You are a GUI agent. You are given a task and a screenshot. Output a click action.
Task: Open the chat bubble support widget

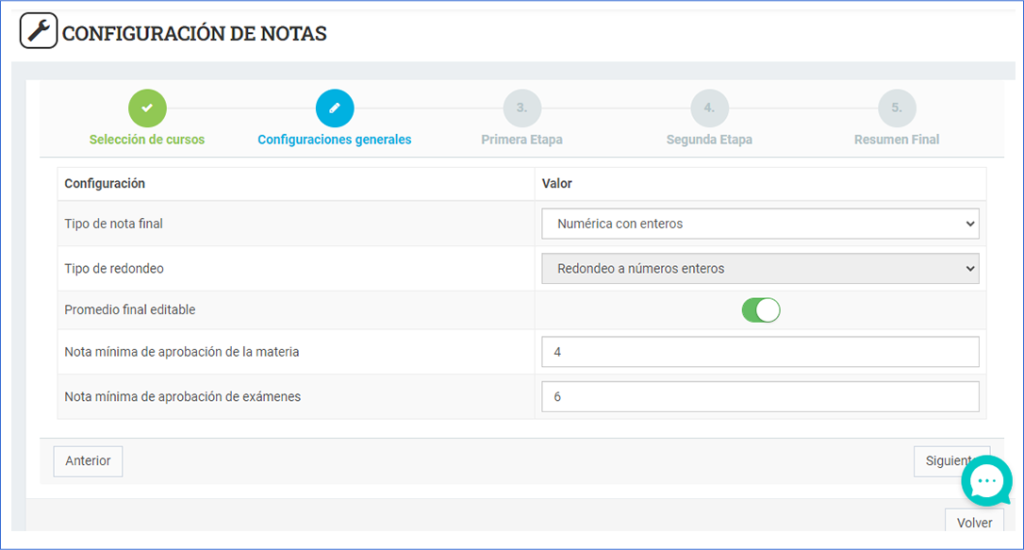(x=986, y=482)
